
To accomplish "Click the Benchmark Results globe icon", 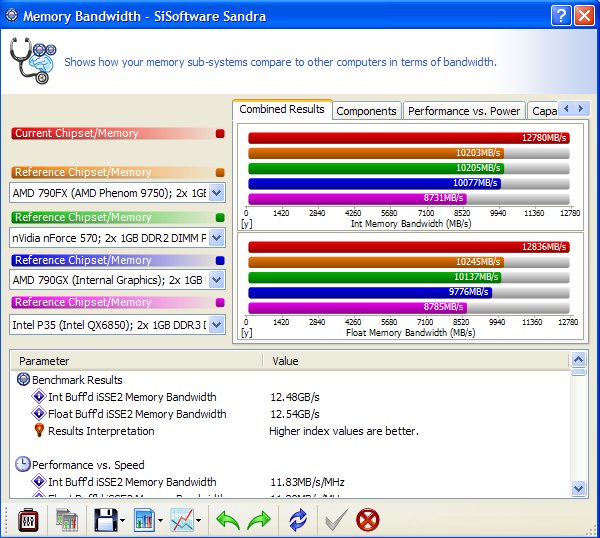I will pos(24,379).
